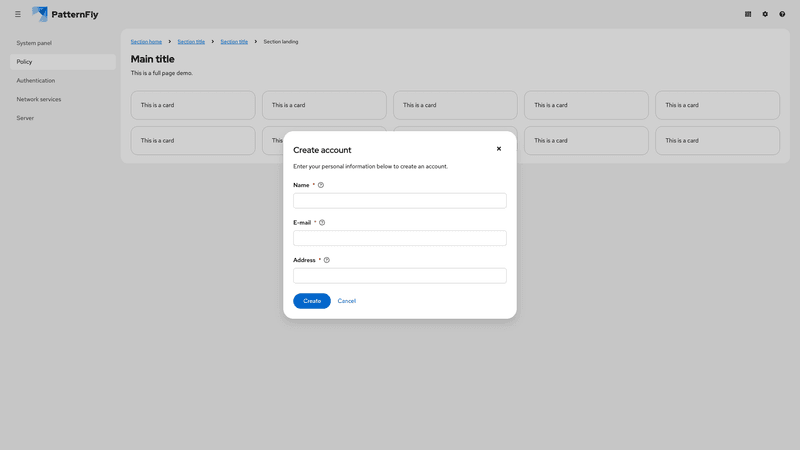Click the Name input field
Viewport: 800px width, 450px height.
click(399, 201)
